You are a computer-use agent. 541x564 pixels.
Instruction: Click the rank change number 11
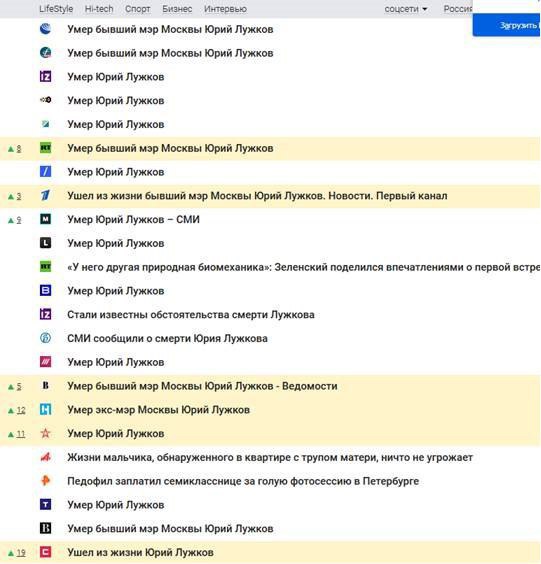pyautogui.click(x=21, y=434)
